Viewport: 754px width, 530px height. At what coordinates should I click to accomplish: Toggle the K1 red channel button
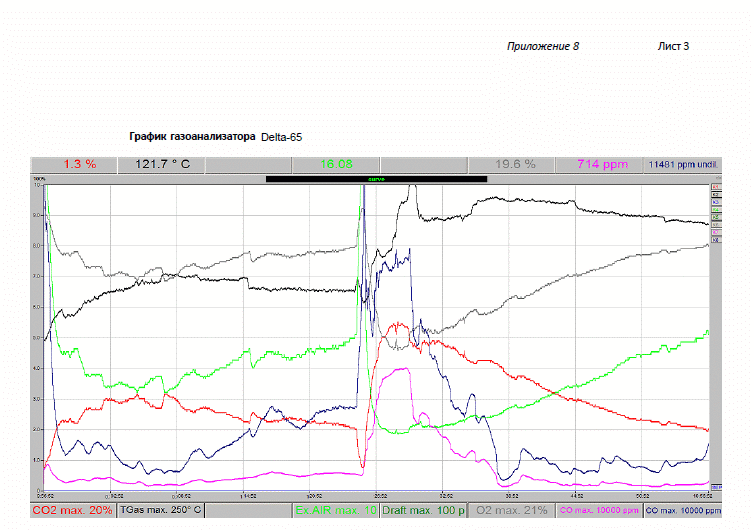[715, 187]
